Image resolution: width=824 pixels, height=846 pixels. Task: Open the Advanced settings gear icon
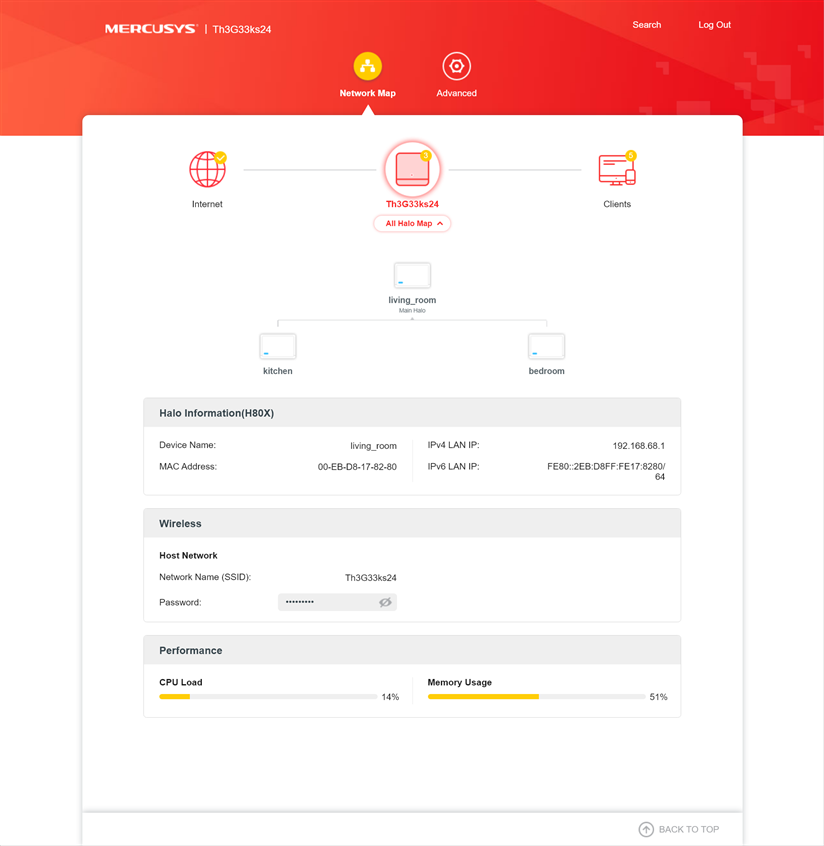pos(457,66)
